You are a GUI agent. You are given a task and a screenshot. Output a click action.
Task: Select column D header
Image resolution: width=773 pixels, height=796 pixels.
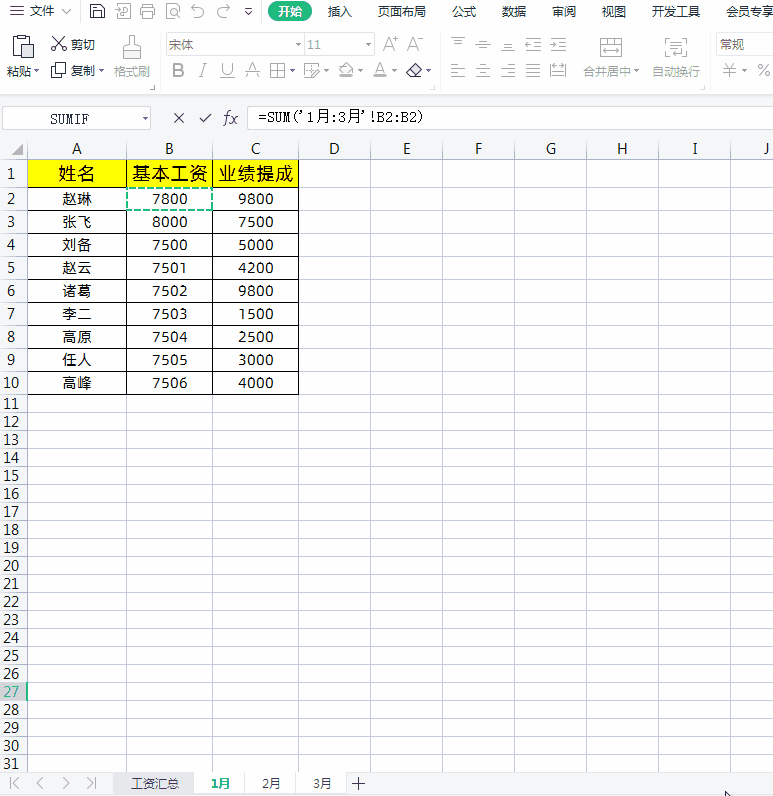(x=334, y=149)
